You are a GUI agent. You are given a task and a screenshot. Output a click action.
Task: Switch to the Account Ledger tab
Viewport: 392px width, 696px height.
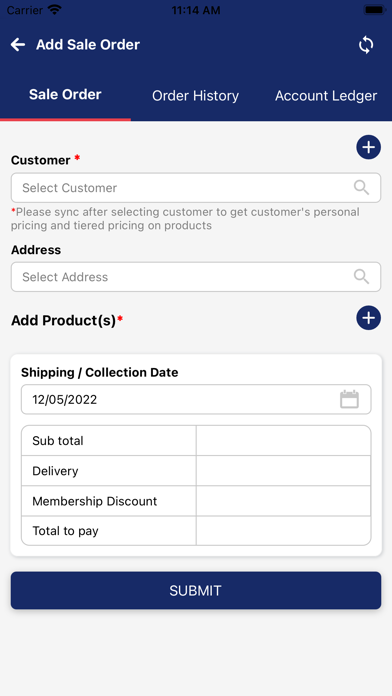[326, 96]
